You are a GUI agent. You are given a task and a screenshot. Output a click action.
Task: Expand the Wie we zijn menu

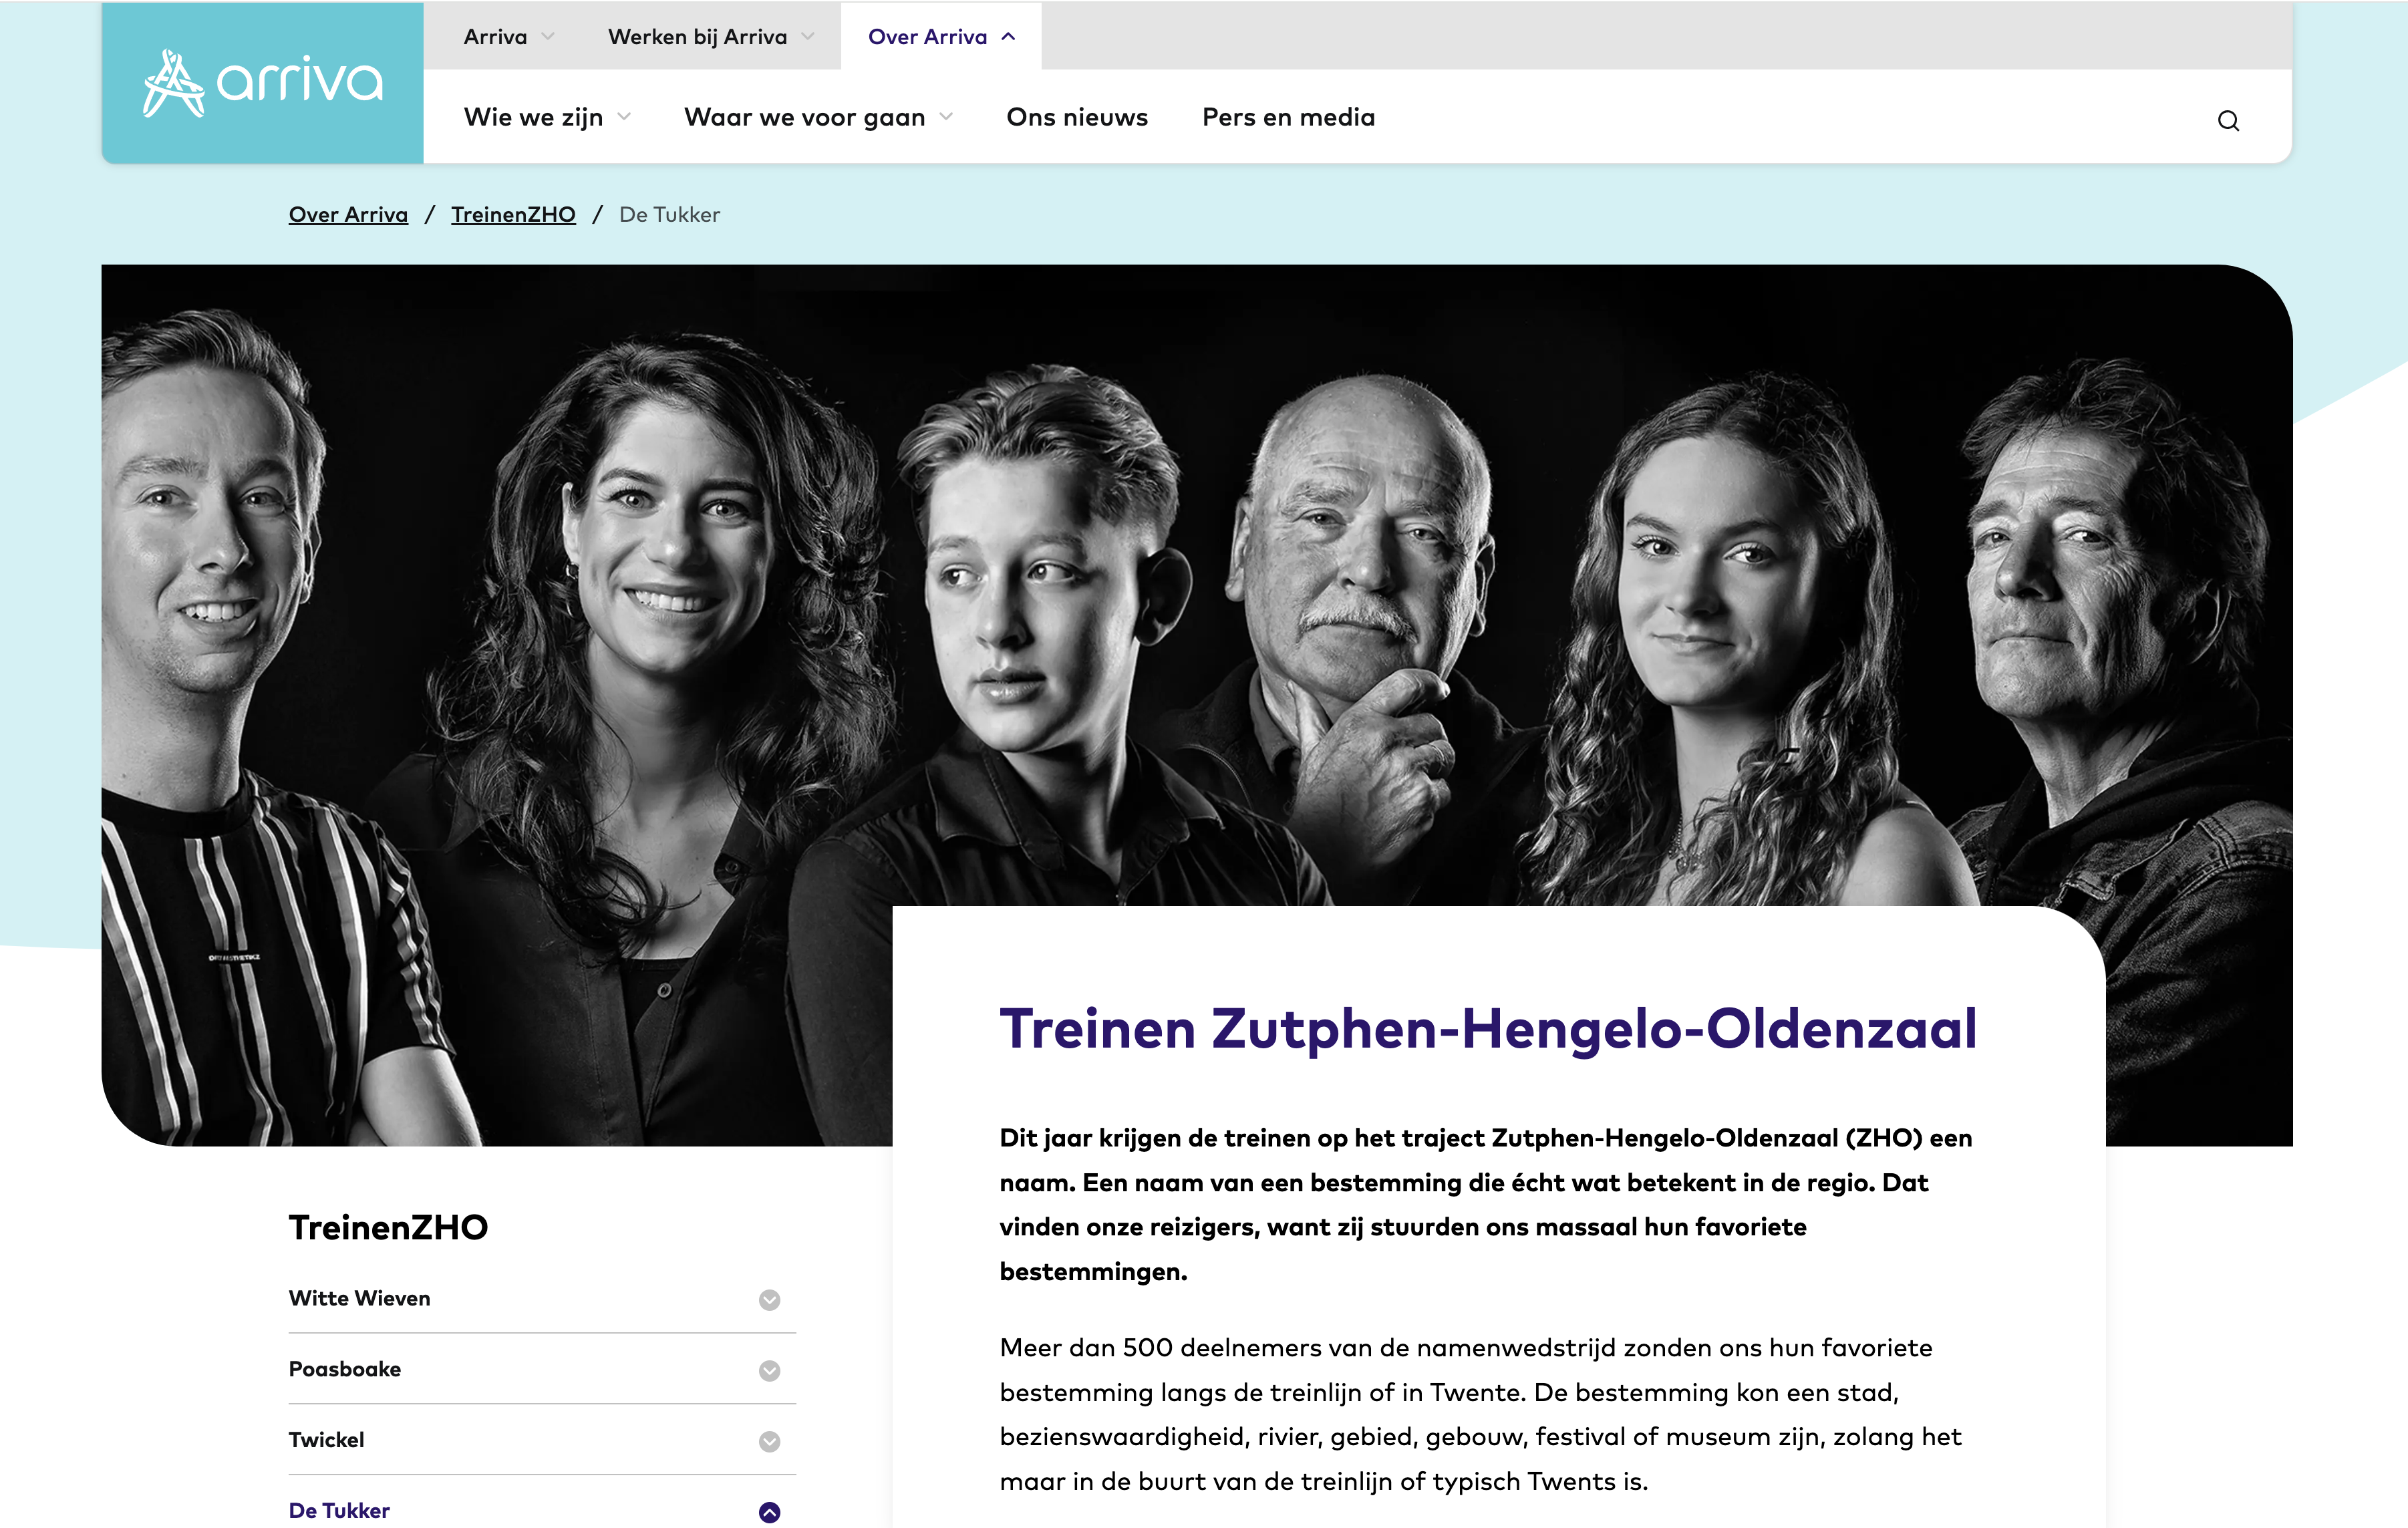pos(547,117)
